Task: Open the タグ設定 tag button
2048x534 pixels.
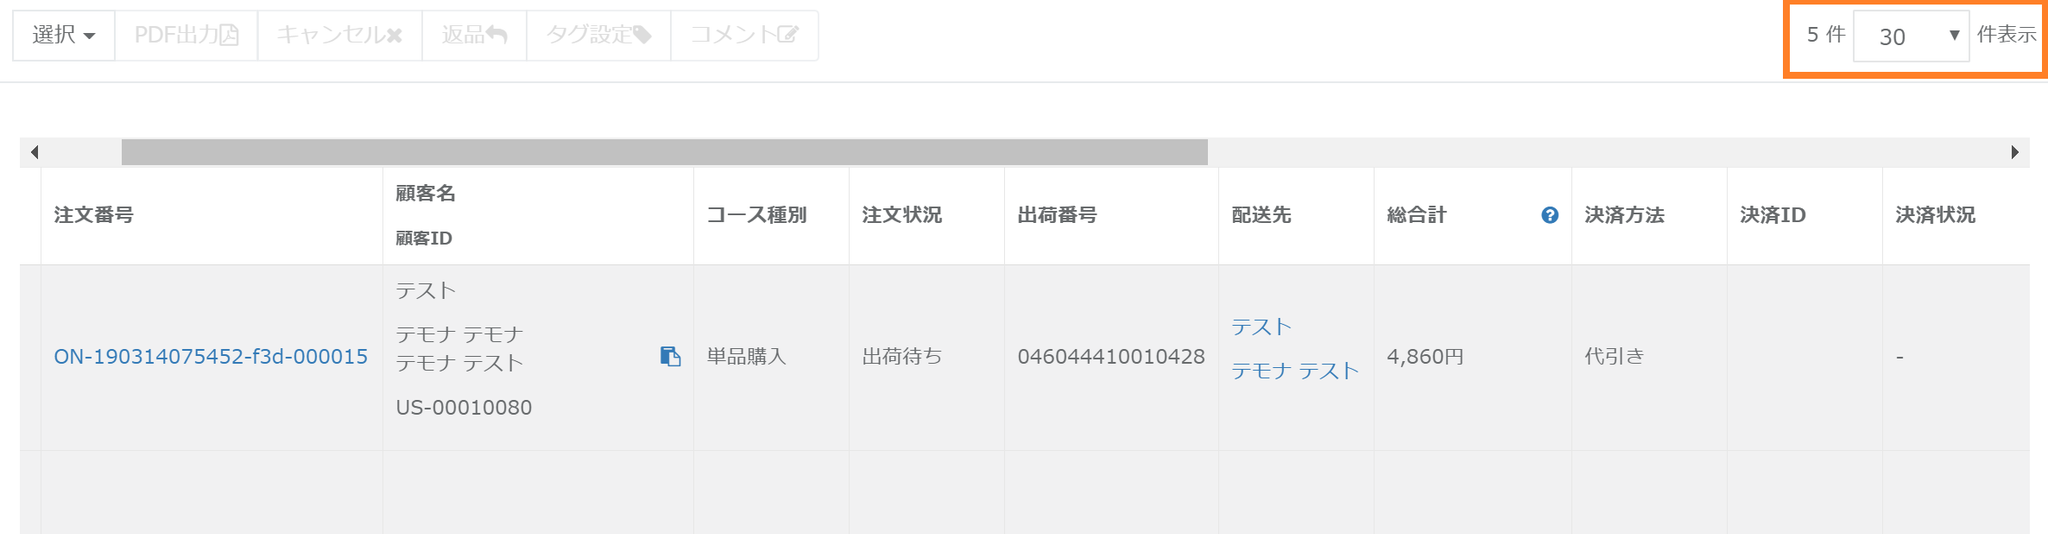Action: 598,35
